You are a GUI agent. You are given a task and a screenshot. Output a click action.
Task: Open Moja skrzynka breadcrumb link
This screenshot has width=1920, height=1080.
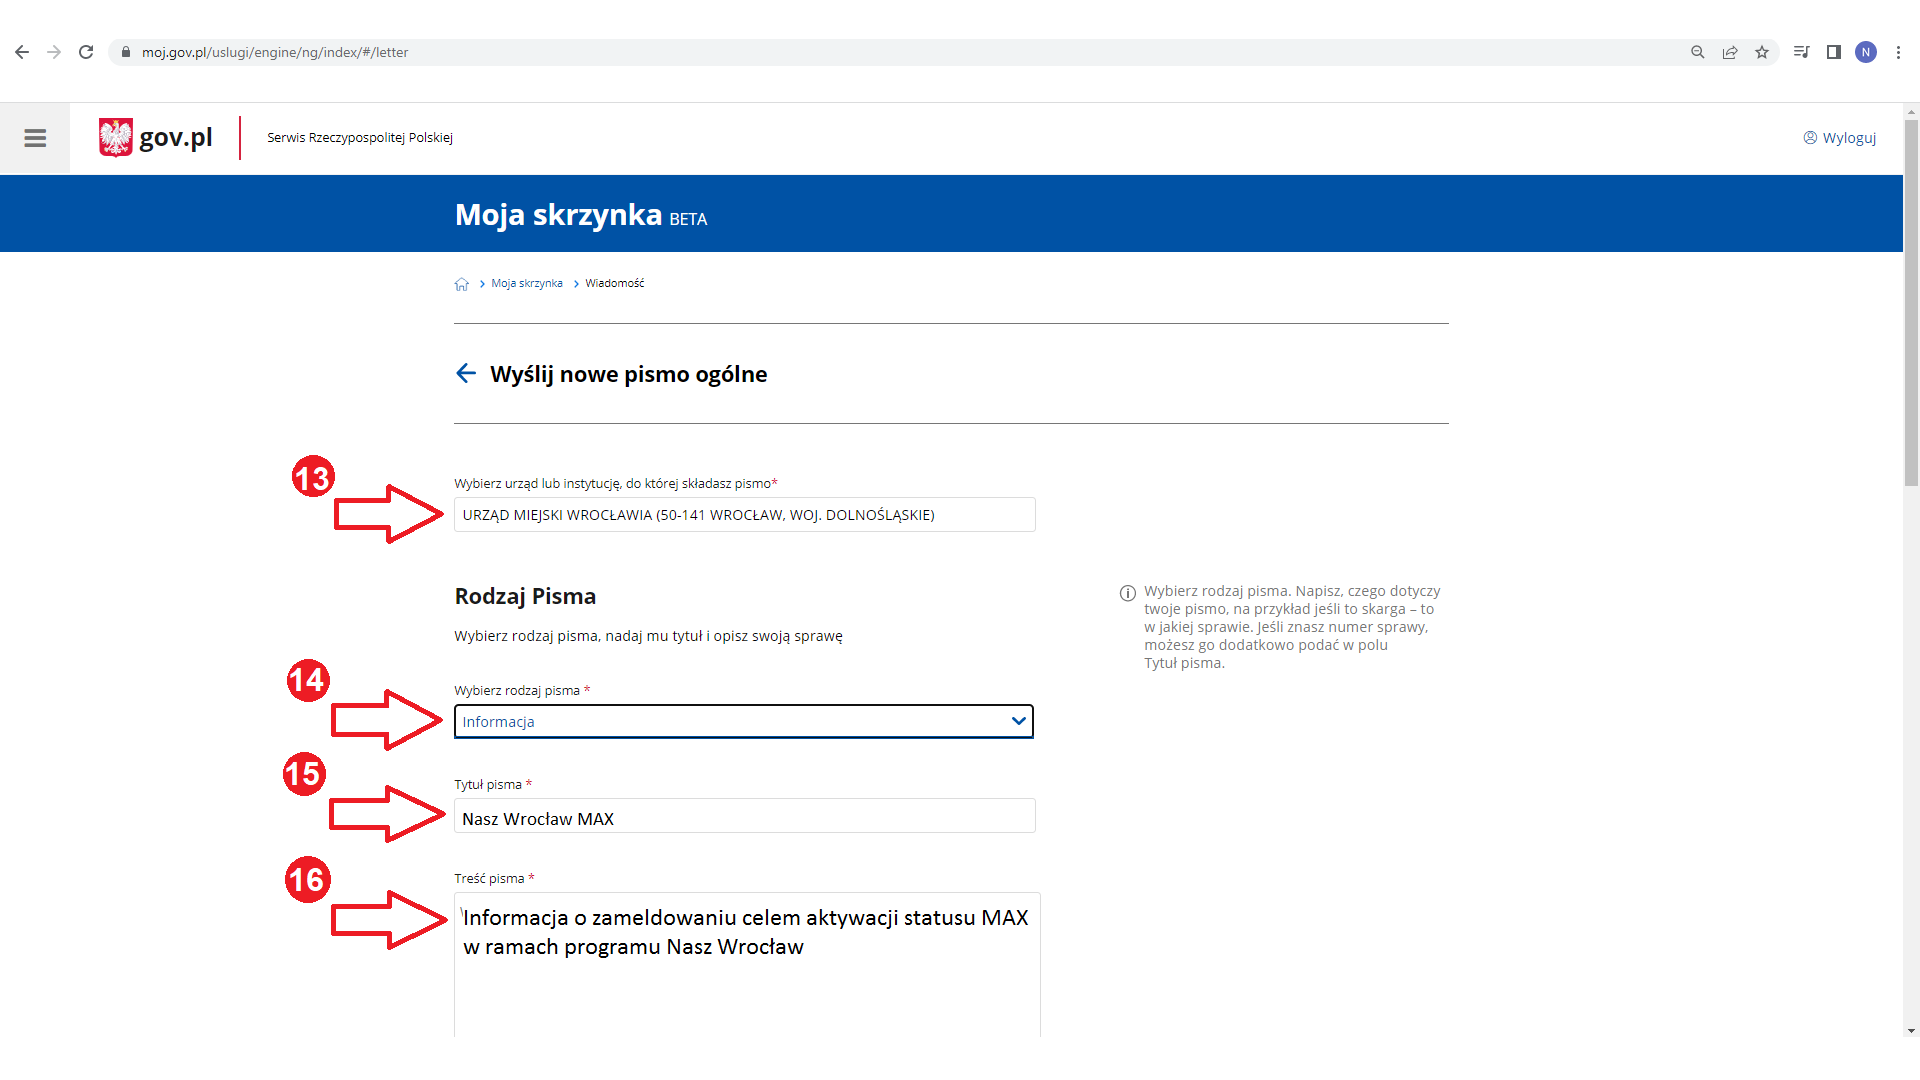click(x=527, y=284)
